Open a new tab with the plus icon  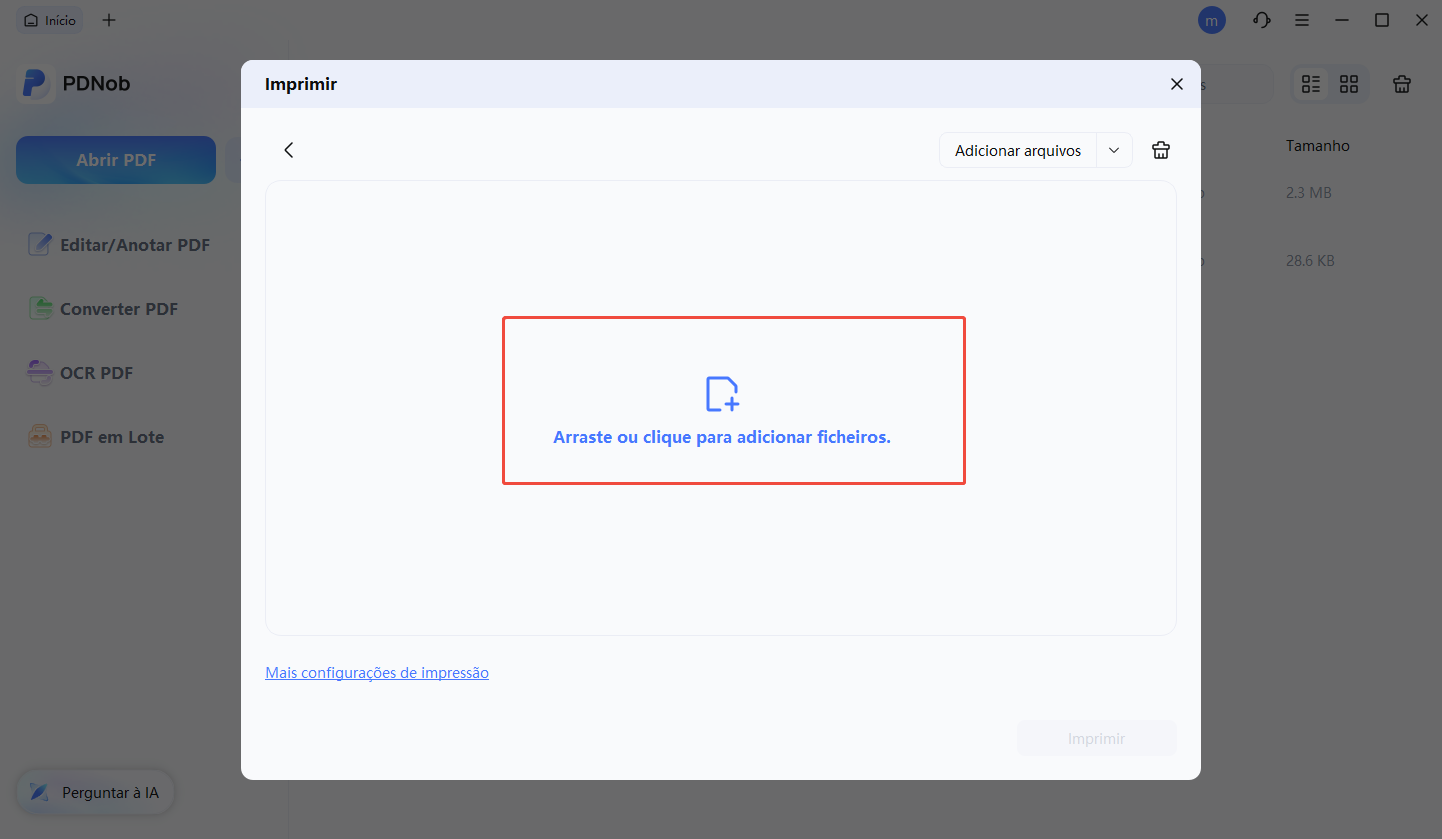click(109, 20)
